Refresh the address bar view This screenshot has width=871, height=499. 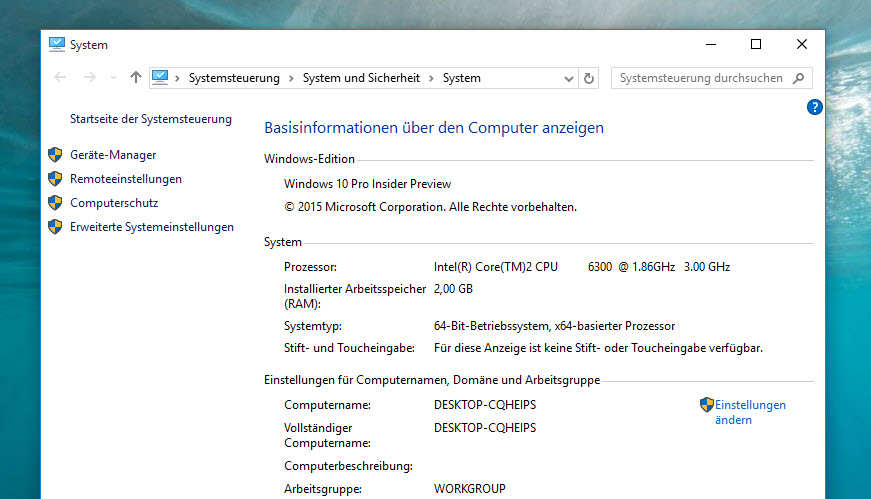point(589,78)
